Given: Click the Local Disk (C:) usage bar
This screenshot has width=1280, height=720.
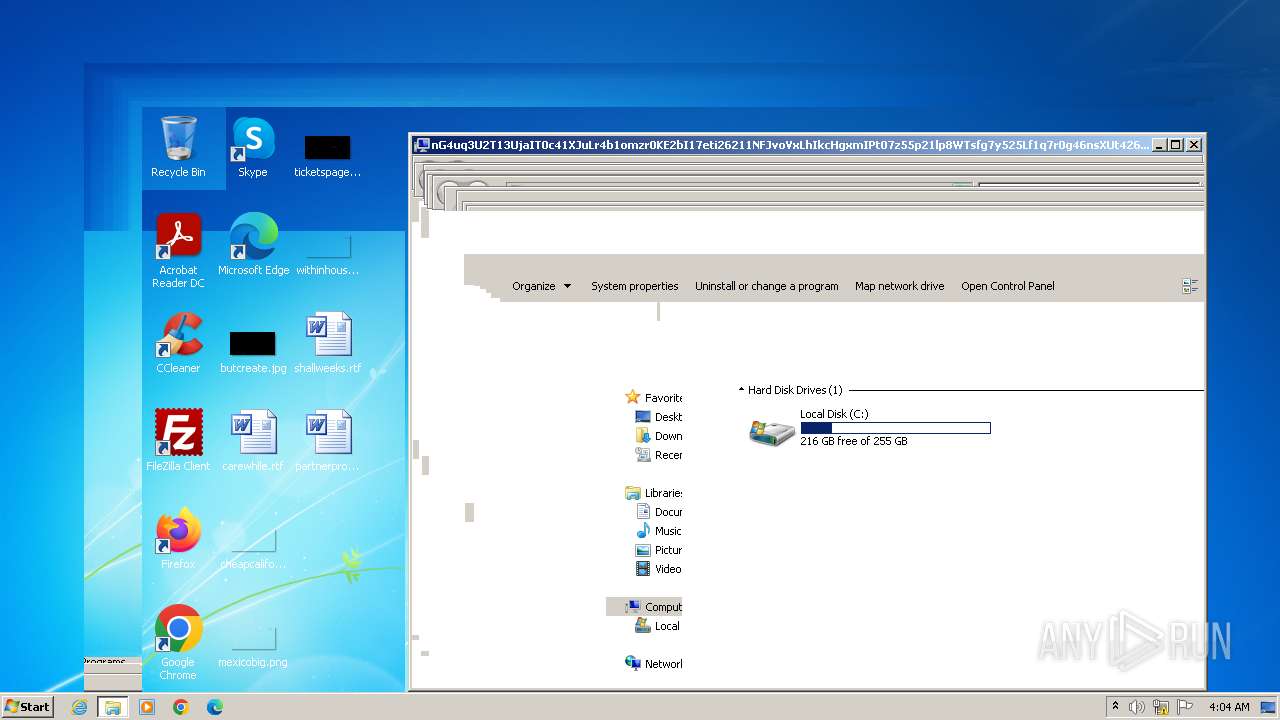Looking at the screenshot, I should (x=895, y=428).
